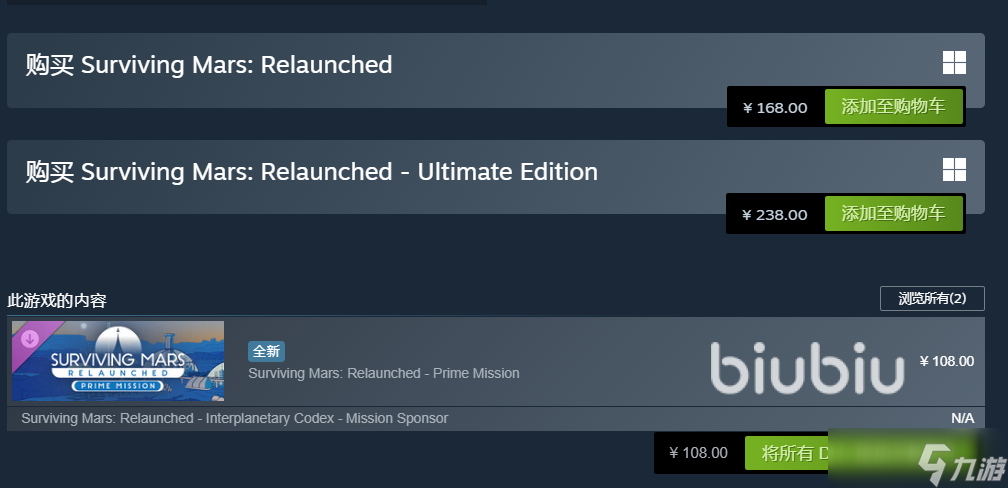Add the Ultimate Edition ¥238.00 to cart
1008x488 pixels.
point(893,213)
